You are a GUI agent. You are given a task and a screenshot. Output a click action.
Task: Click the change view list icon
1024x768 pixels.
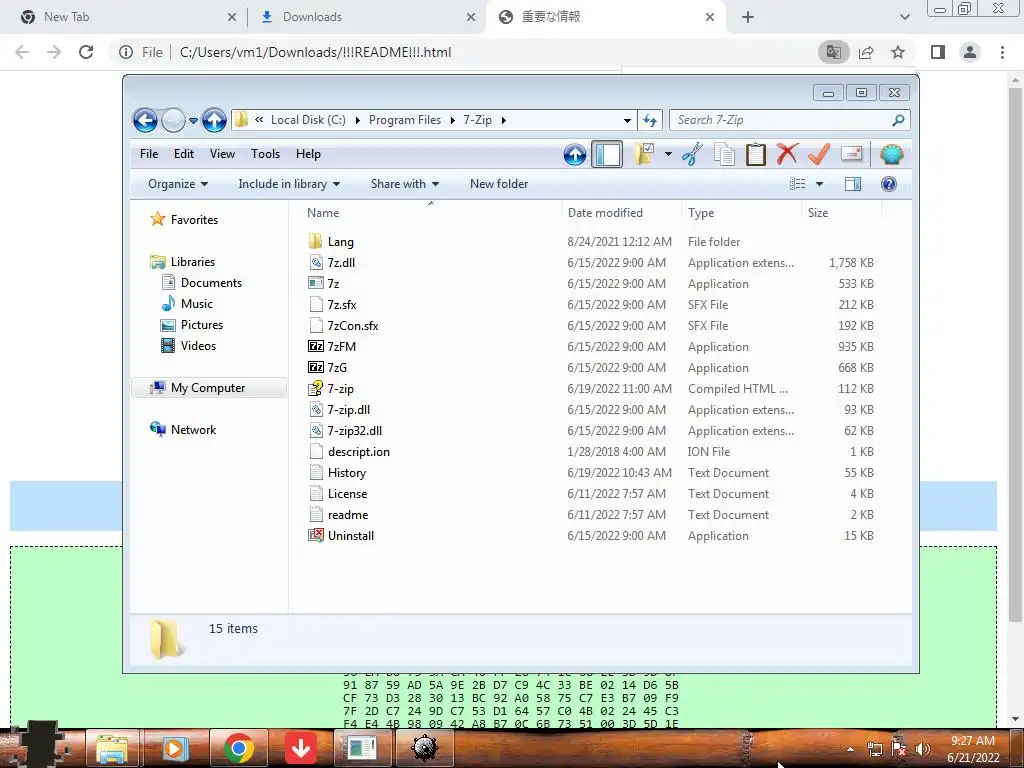coord(797,184)
